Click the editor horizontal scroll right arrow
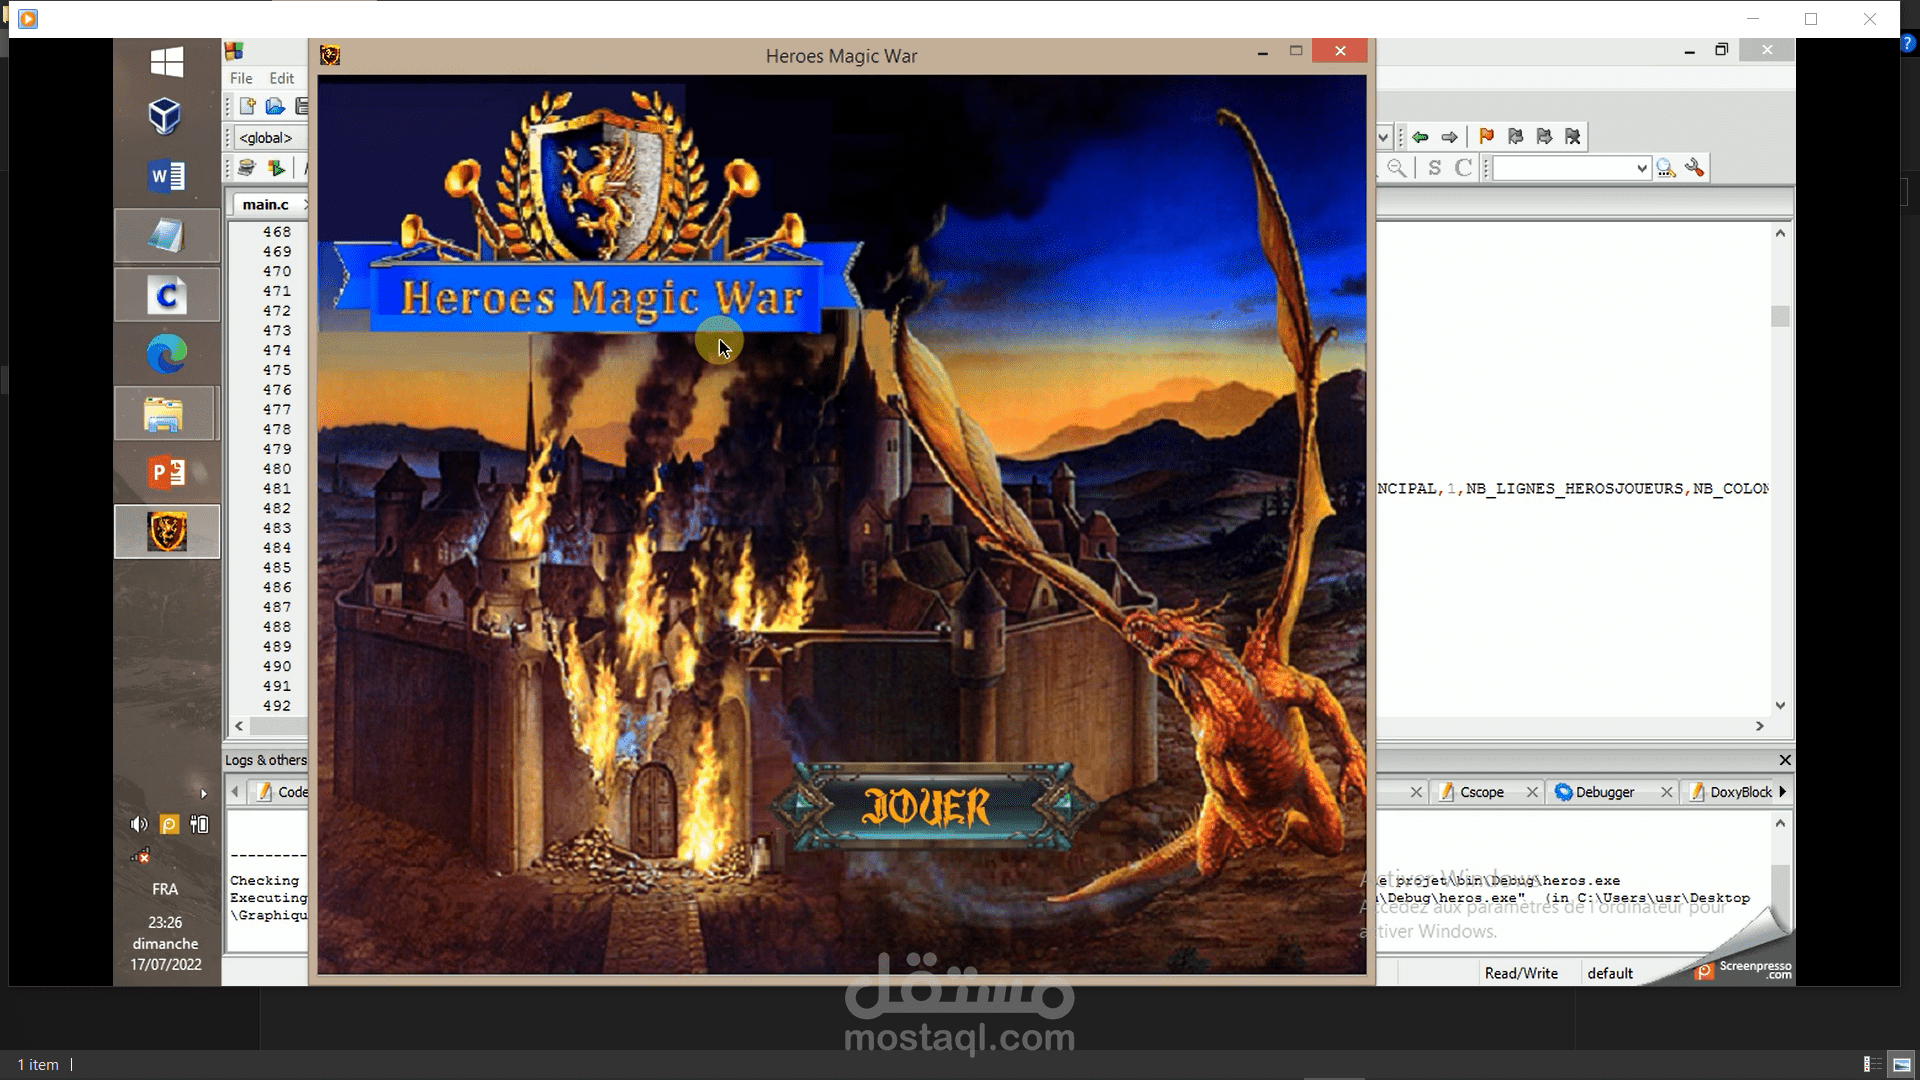This screenshot has width=1920, height=1080. coord(1760,726)
